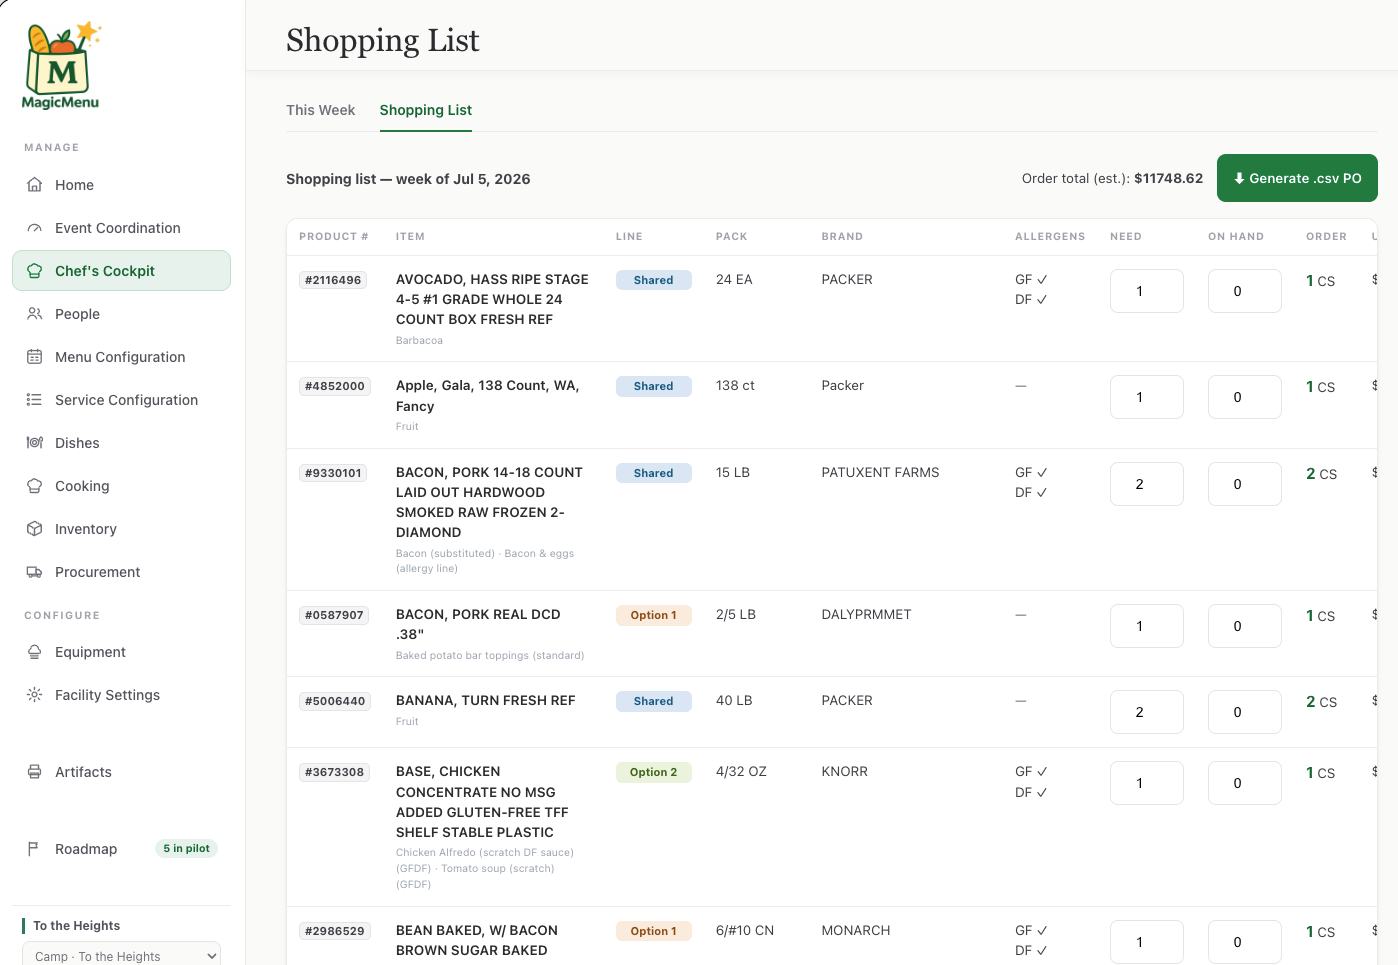
Task: Click the Artifacts printer icon
Action: pos(34,772)
